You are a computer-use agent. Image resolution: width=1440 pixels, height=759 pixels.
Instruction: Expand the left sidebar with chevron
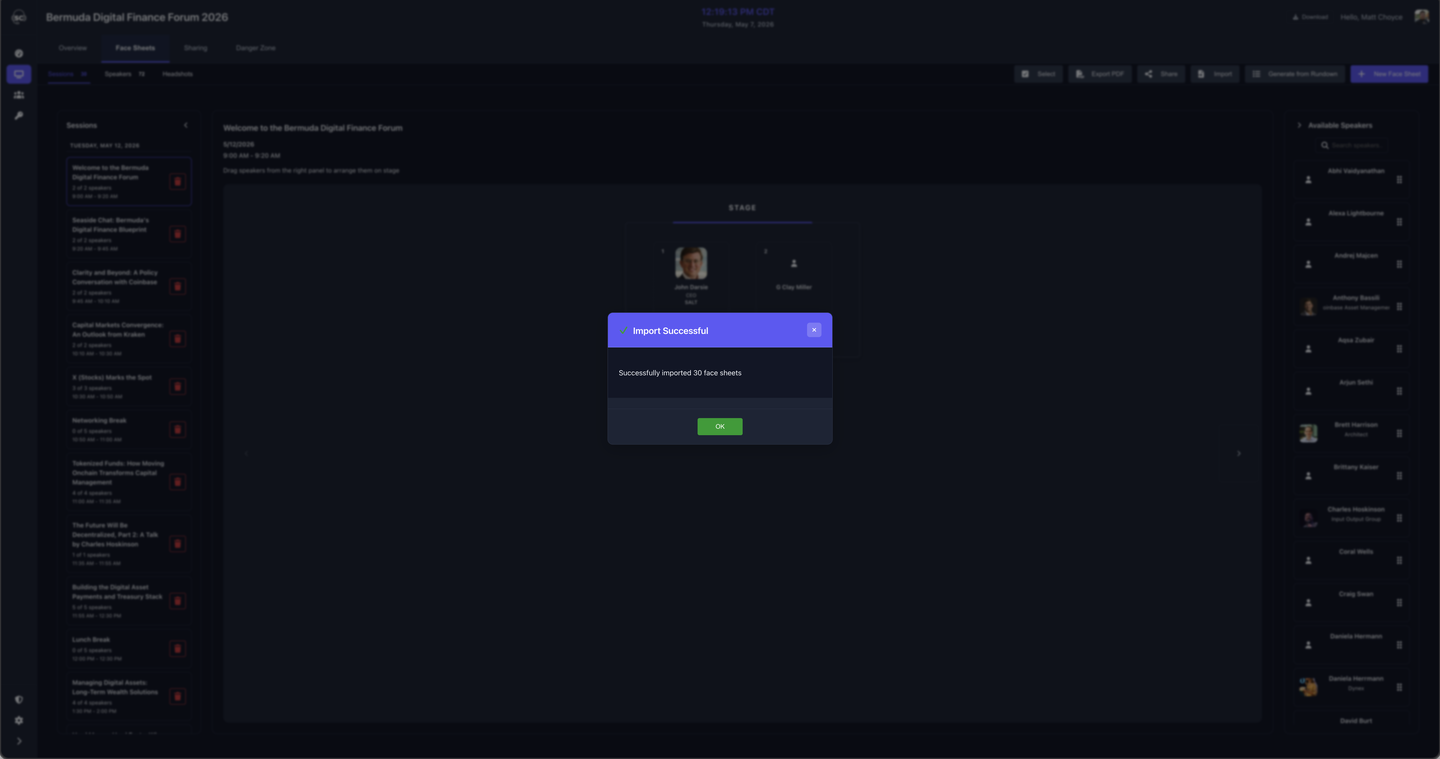point(19,741)
